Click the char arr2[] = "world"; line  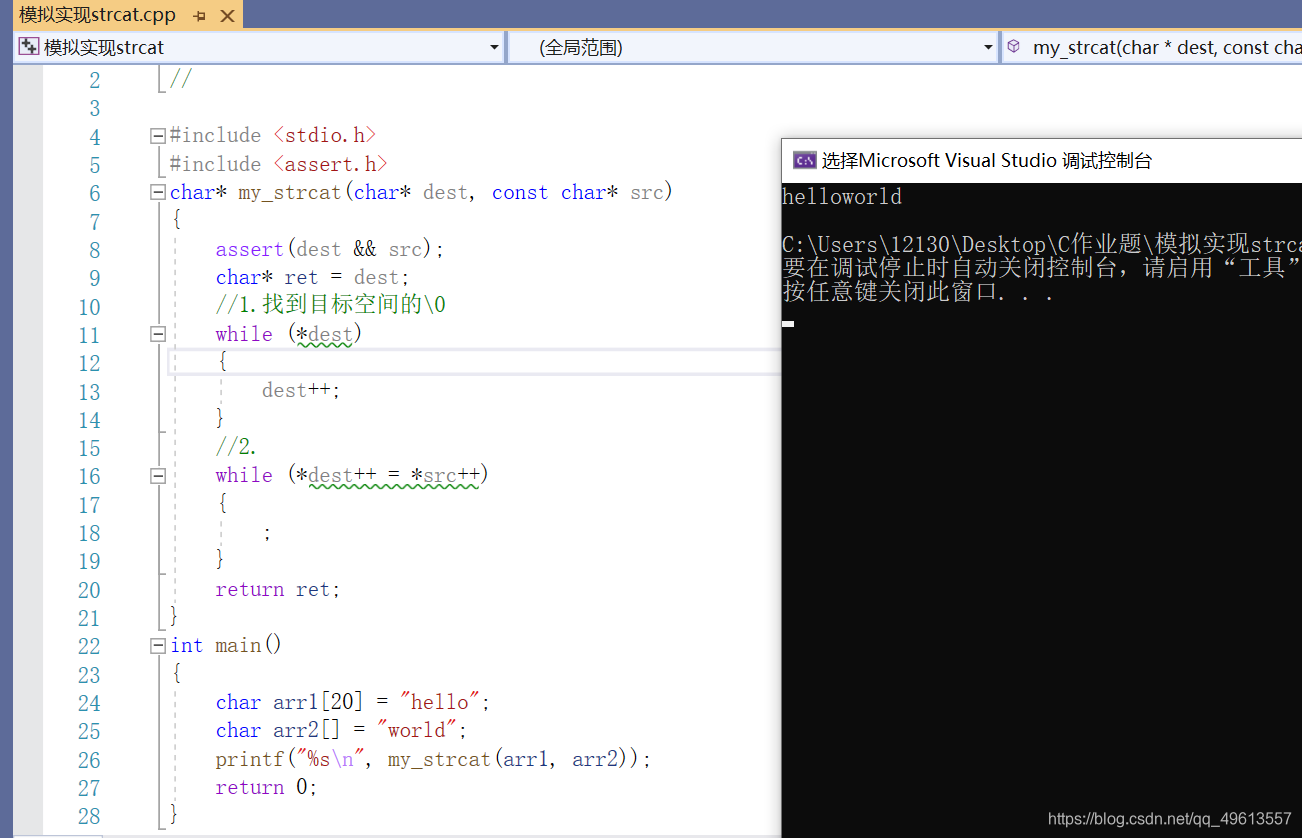(x=341, y=730)
